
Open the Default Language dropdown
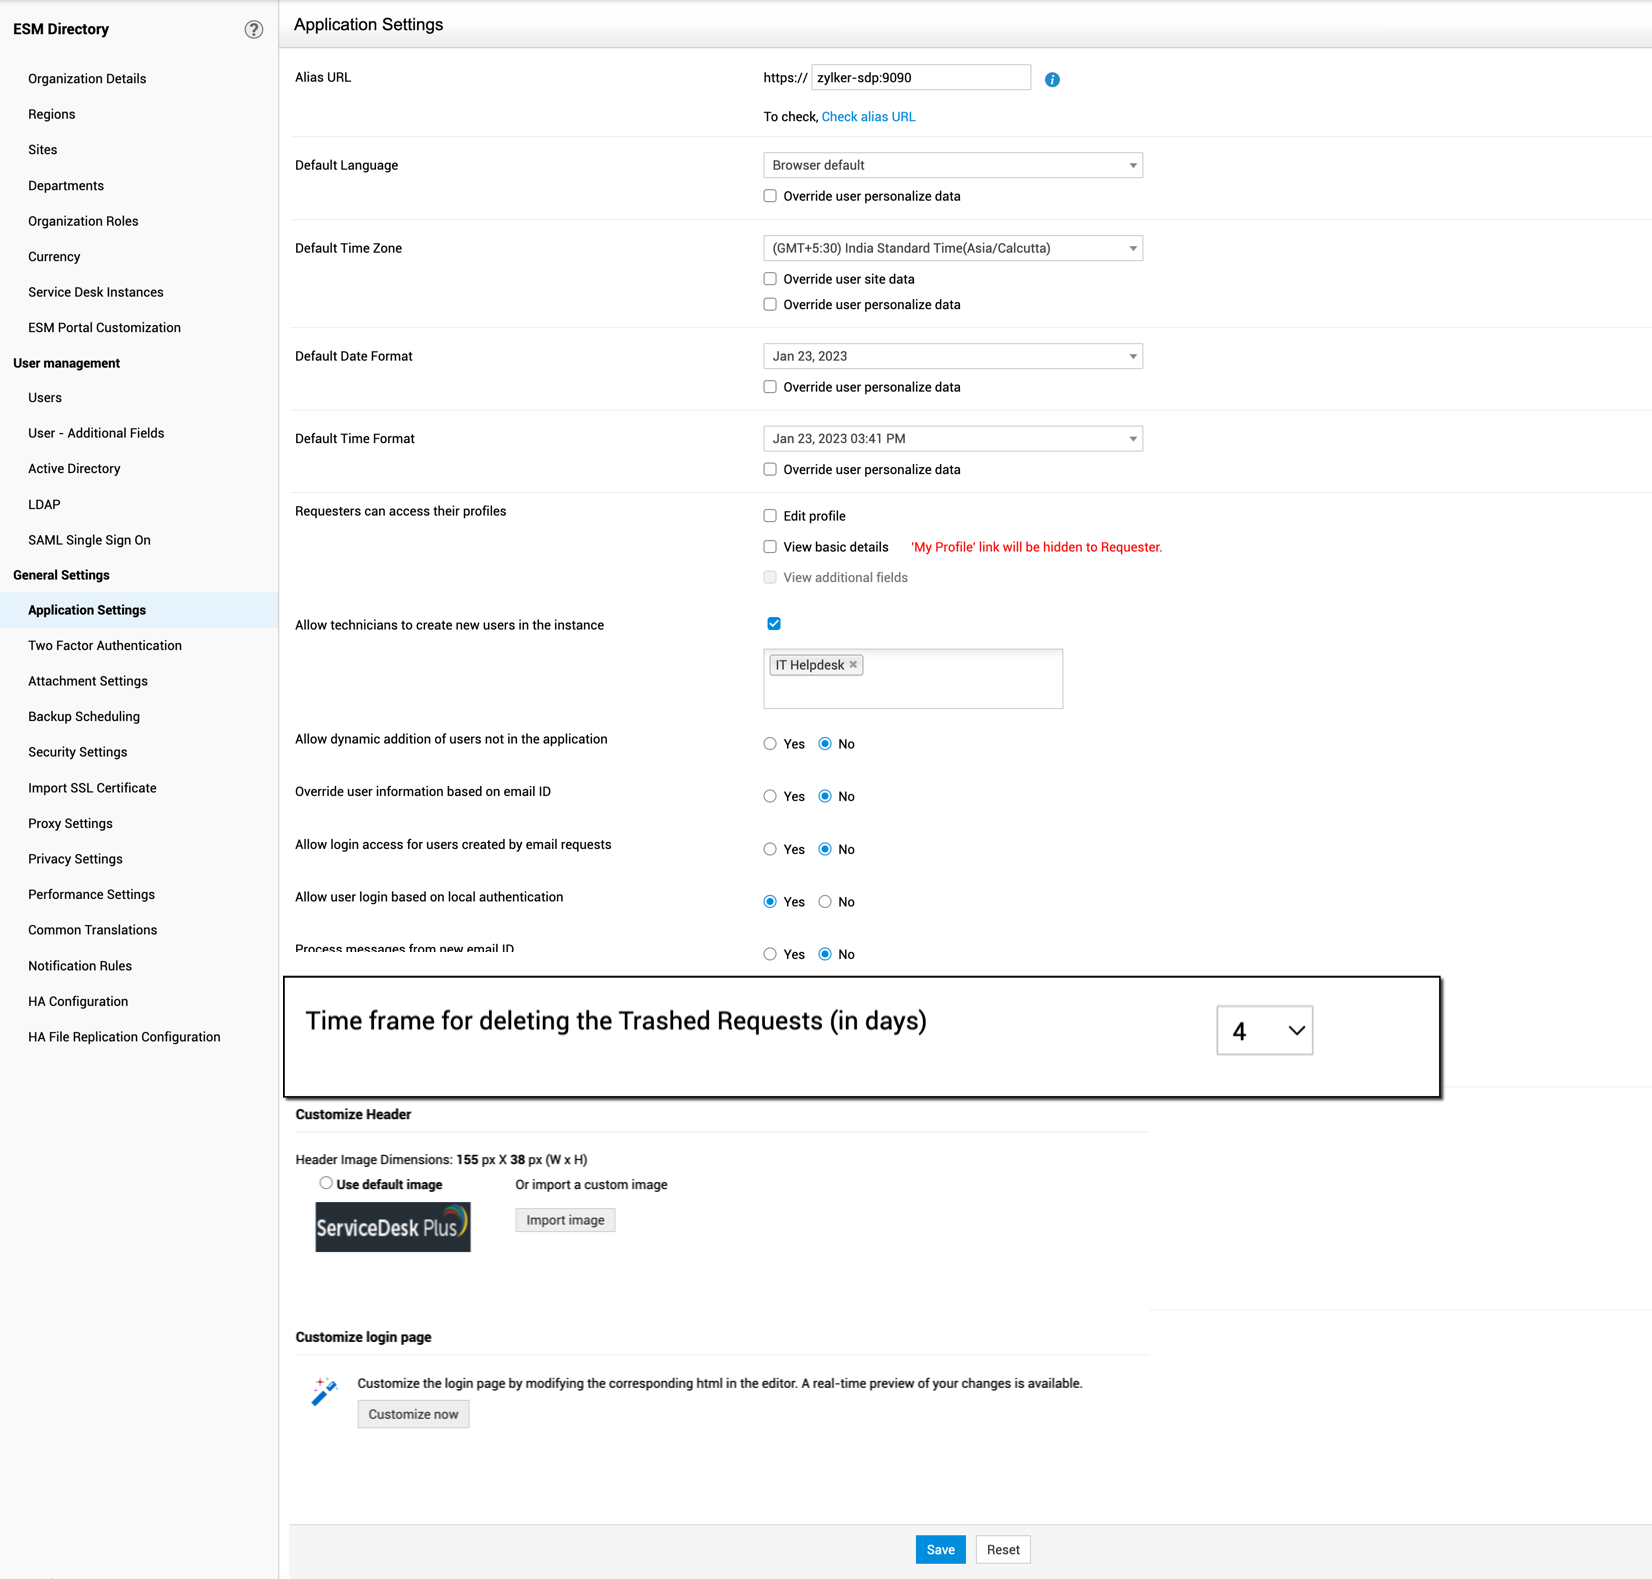click(x=953, y=165)
